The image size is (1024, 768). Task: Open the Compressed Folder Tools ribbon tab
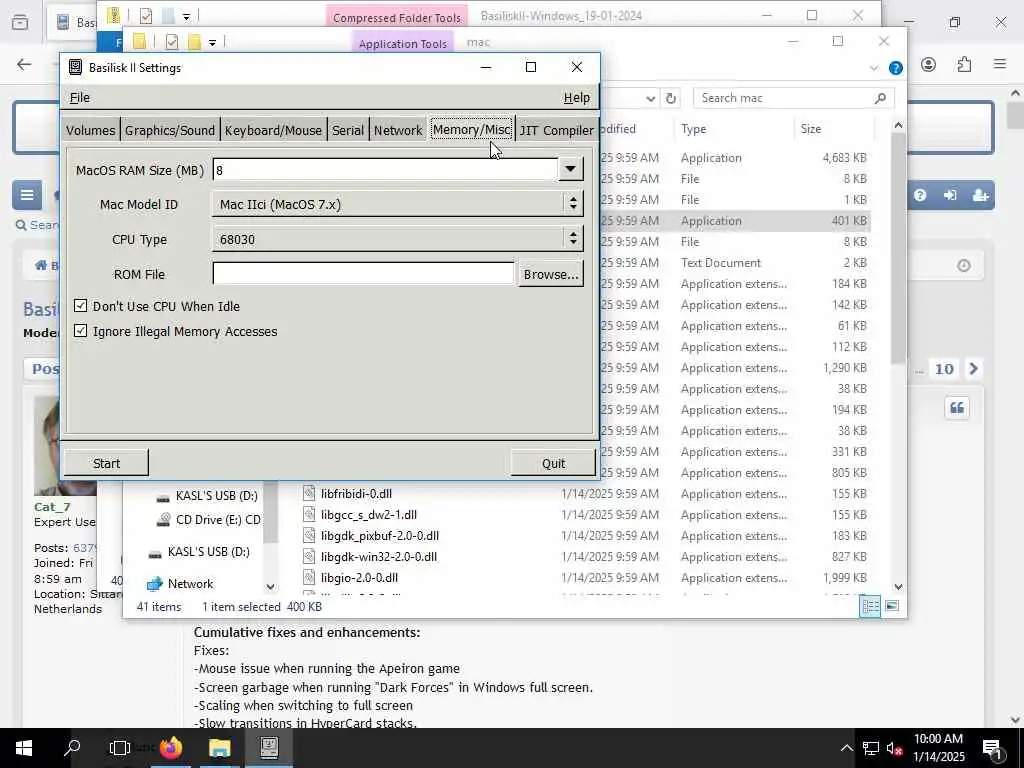click(x=397, y=18)
